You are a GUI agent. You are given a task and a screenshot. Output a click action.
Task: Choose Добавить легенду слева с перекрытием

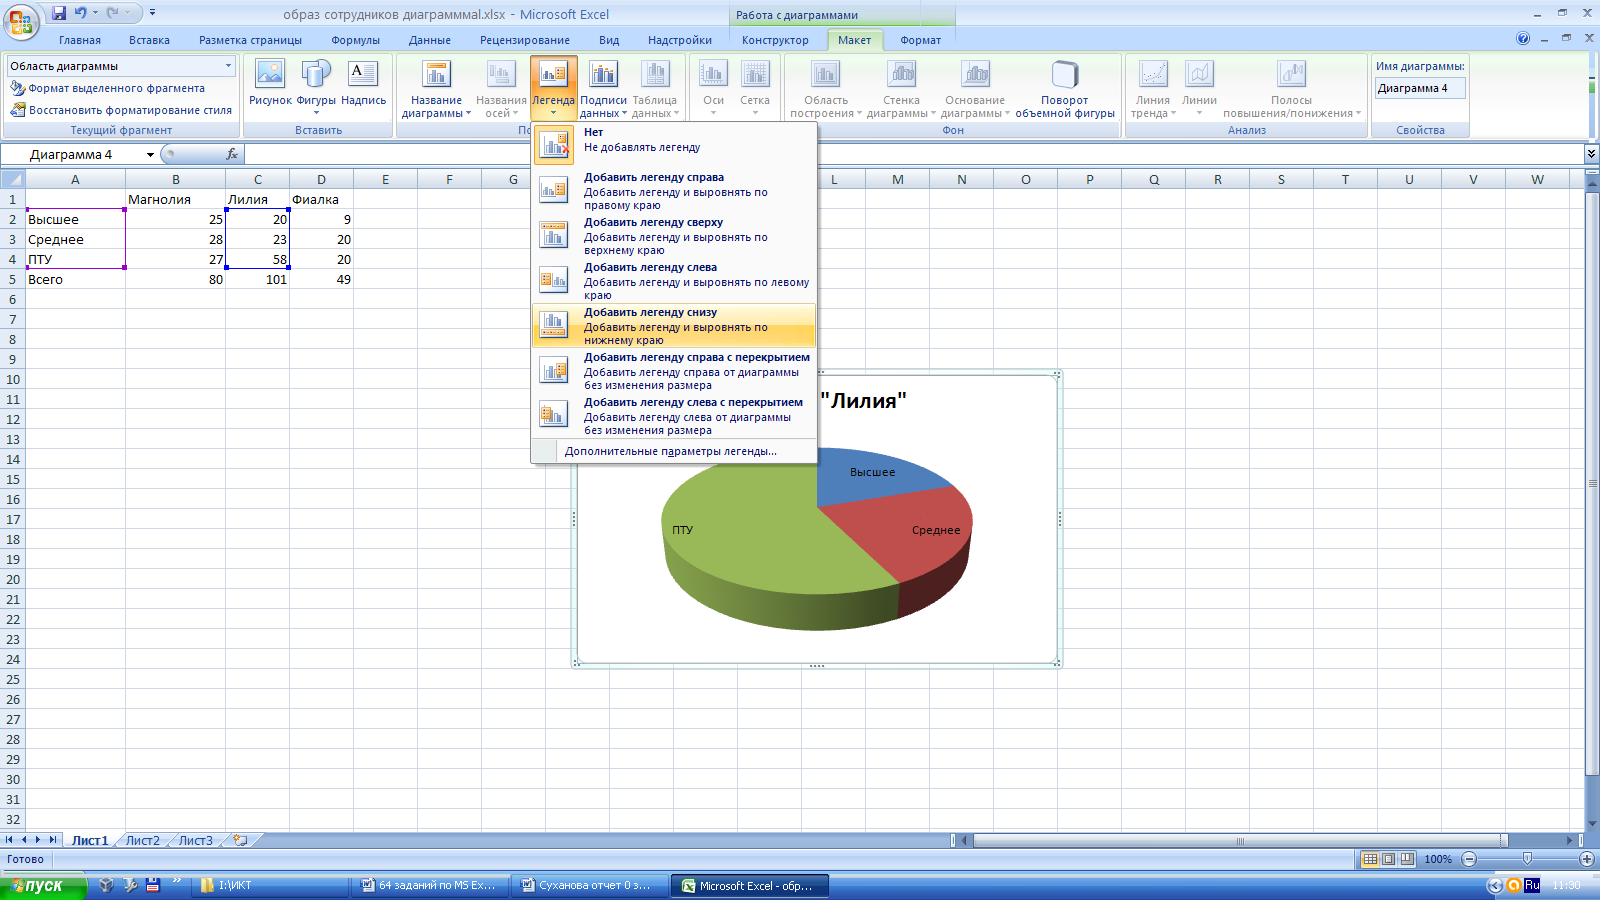pos(674,415)
